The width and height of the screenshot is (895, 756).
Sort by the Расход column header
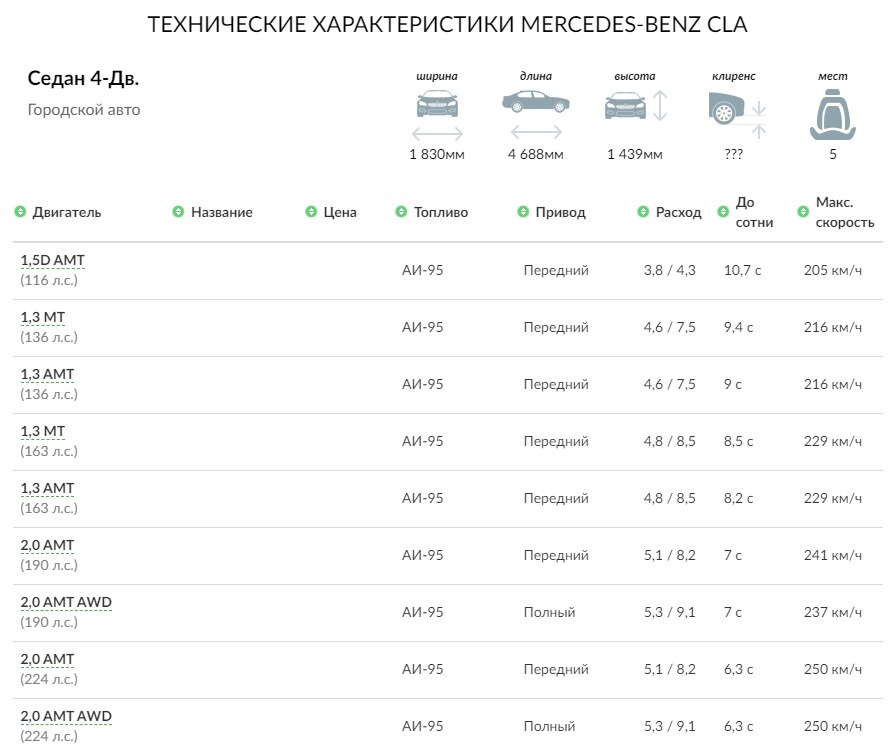click(678, 212)
